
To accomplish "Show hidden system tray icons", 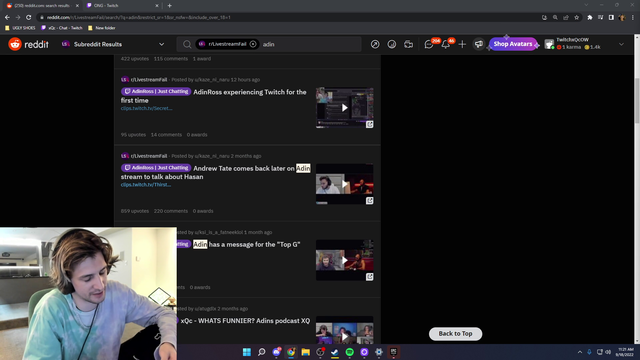I will pos(580,352).
